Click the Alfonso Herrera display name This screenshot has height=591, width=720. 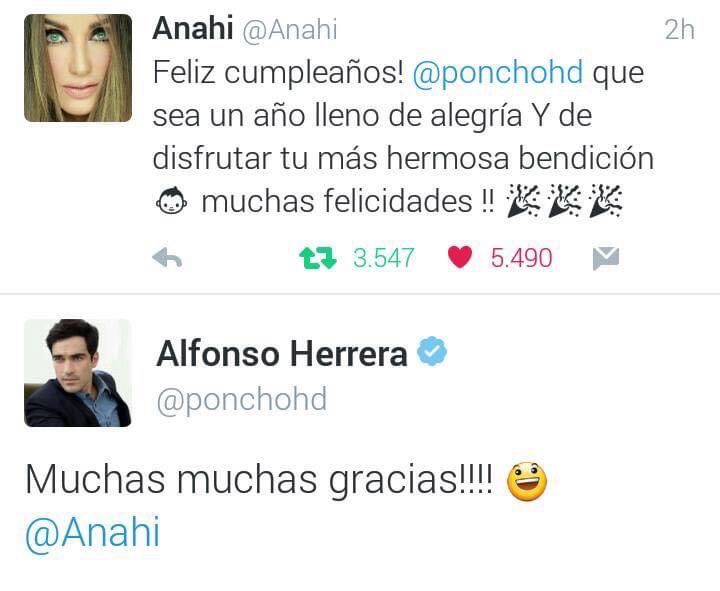(x=282, y=355)
